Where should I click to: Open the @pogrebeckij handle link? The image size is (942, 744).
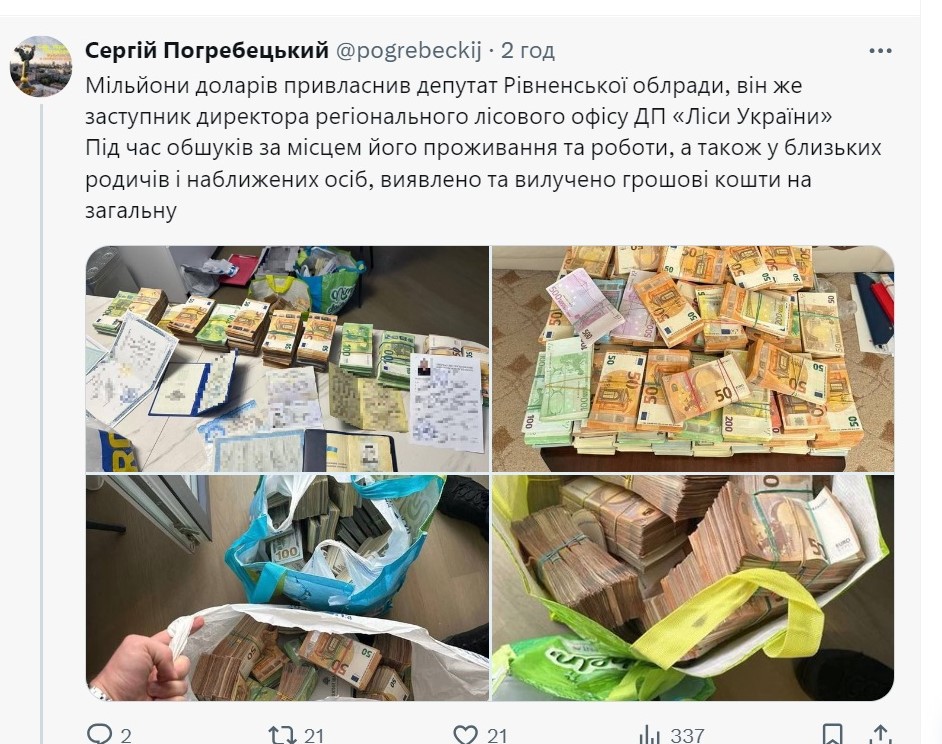(408, 50)
